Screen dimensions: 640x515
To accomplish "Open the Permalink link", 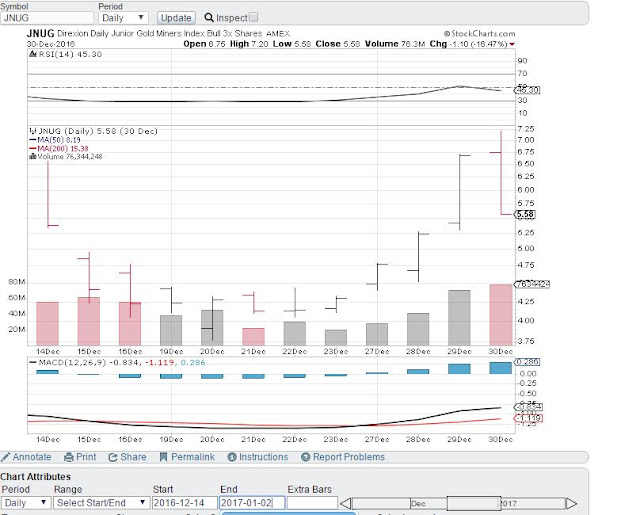I will [x=193, y=457].
